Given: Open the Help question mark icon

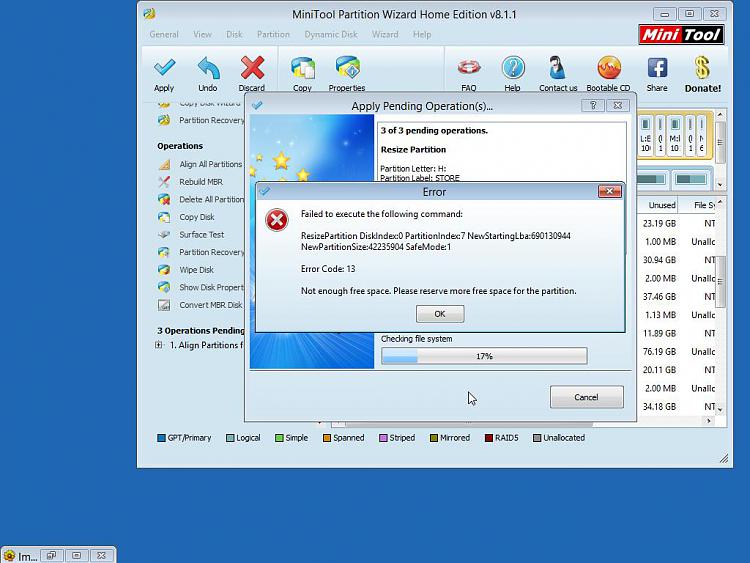Looking at the screenshot, I should click(513, 68).
